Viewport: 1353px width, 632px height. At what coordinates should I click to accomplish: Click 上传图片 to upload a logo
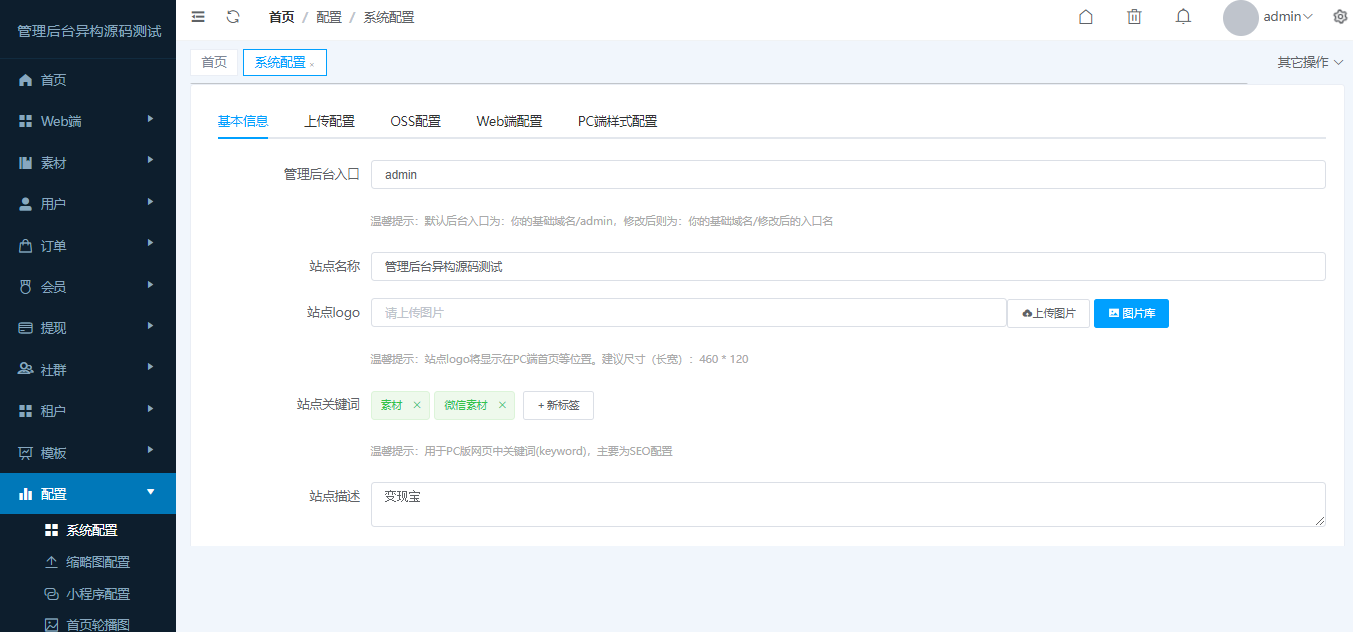point(1048,313)
